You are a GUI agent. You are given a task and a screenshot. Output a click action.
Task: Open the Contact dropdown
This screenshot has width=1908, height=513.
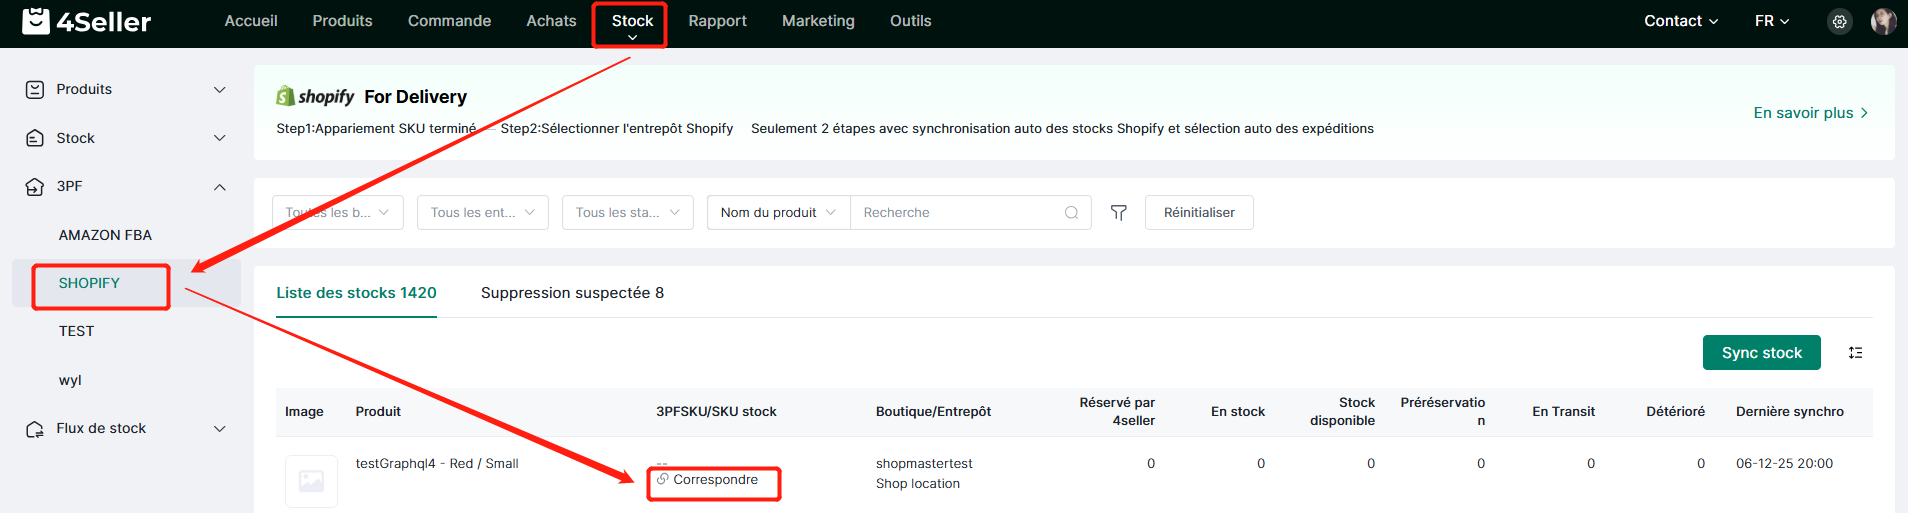coord(1681,21)
